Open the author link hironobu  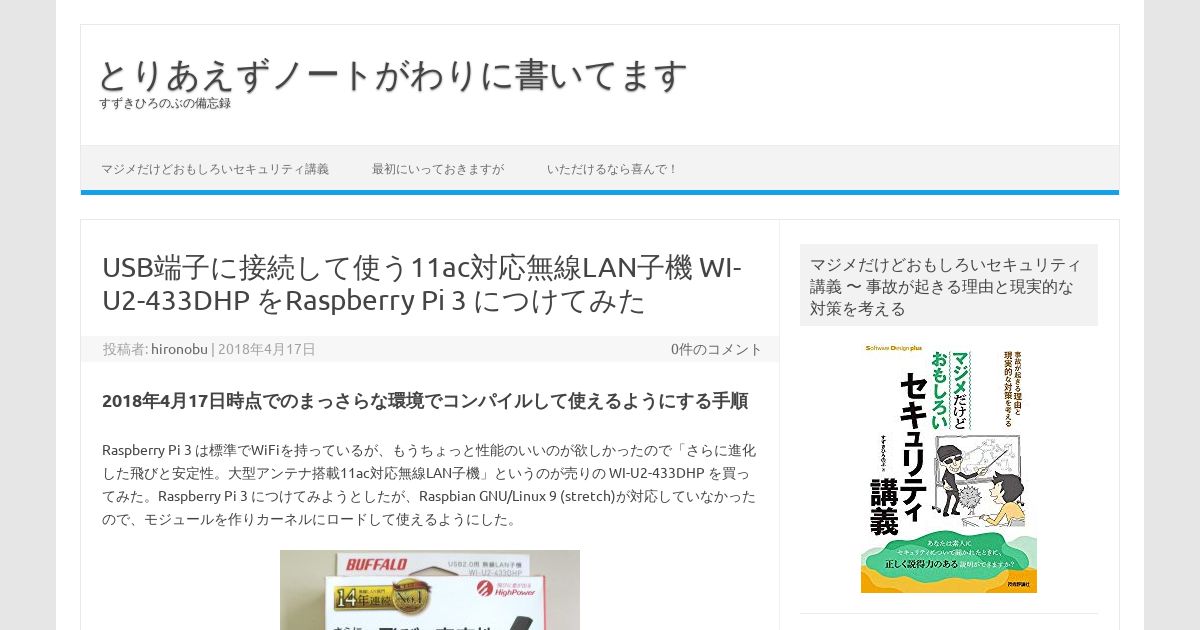(x=179, y=349)
